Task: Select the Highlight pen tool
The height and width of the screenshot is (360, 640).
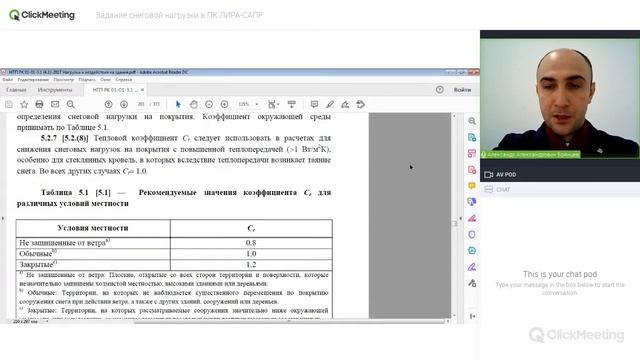Action: tap(330, 104)
